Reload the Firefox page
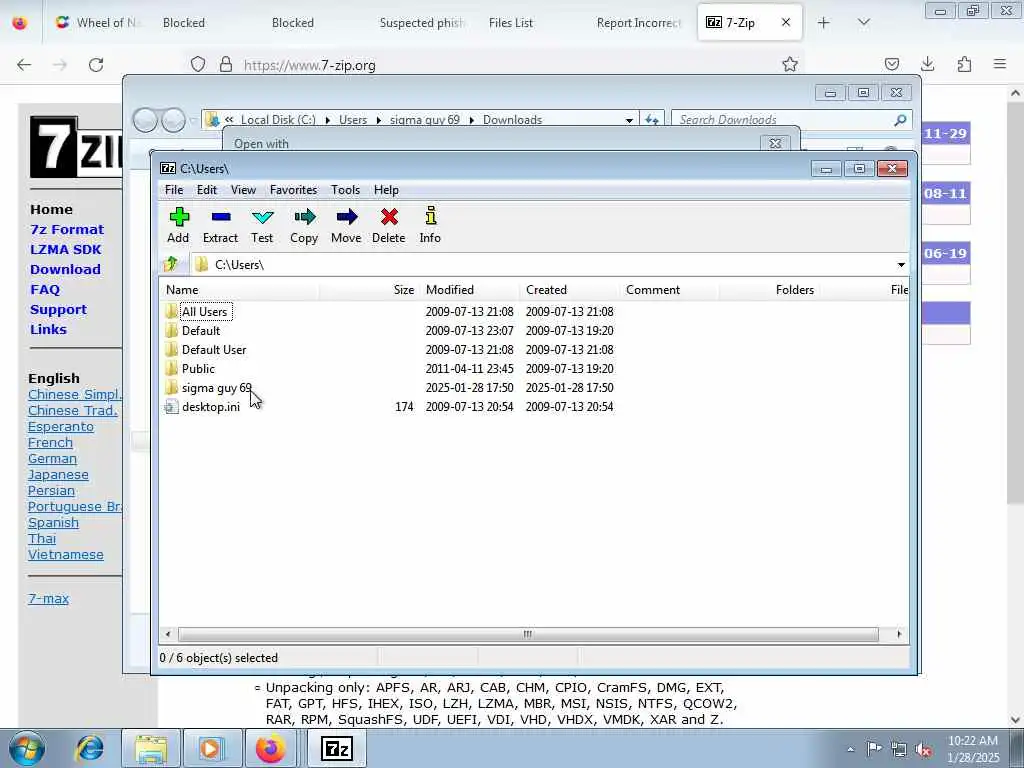 96,65
